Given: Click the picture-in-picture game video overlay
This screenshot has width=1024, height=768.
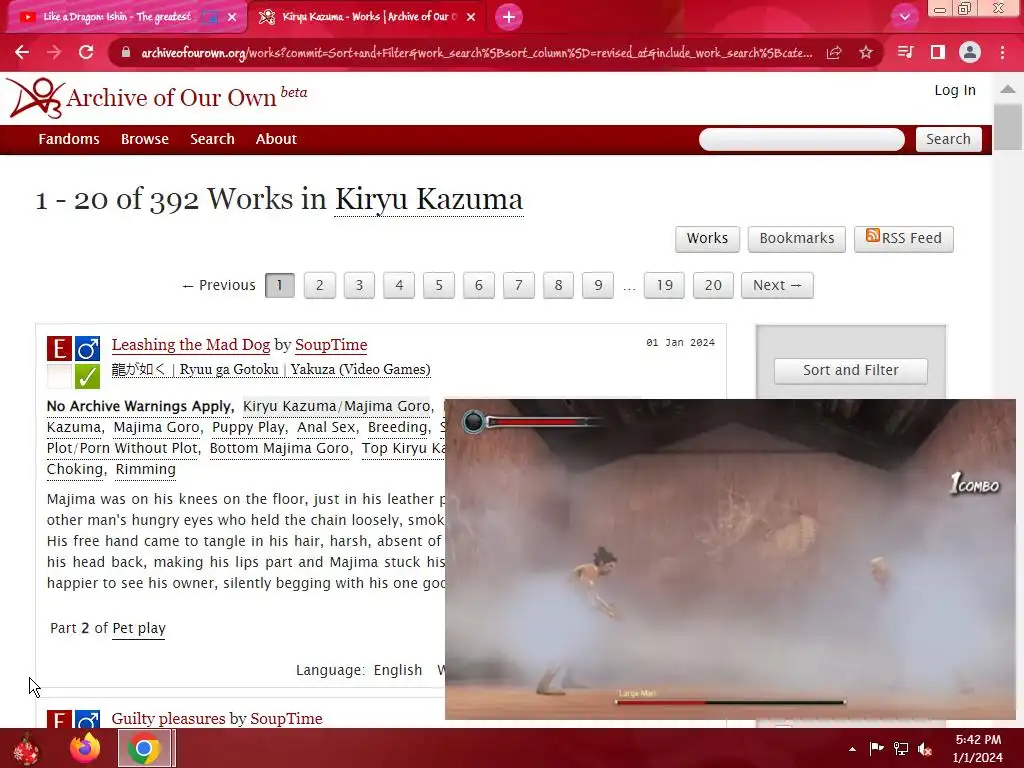Looking at the screenshot, I should click(x=730, y=559).
